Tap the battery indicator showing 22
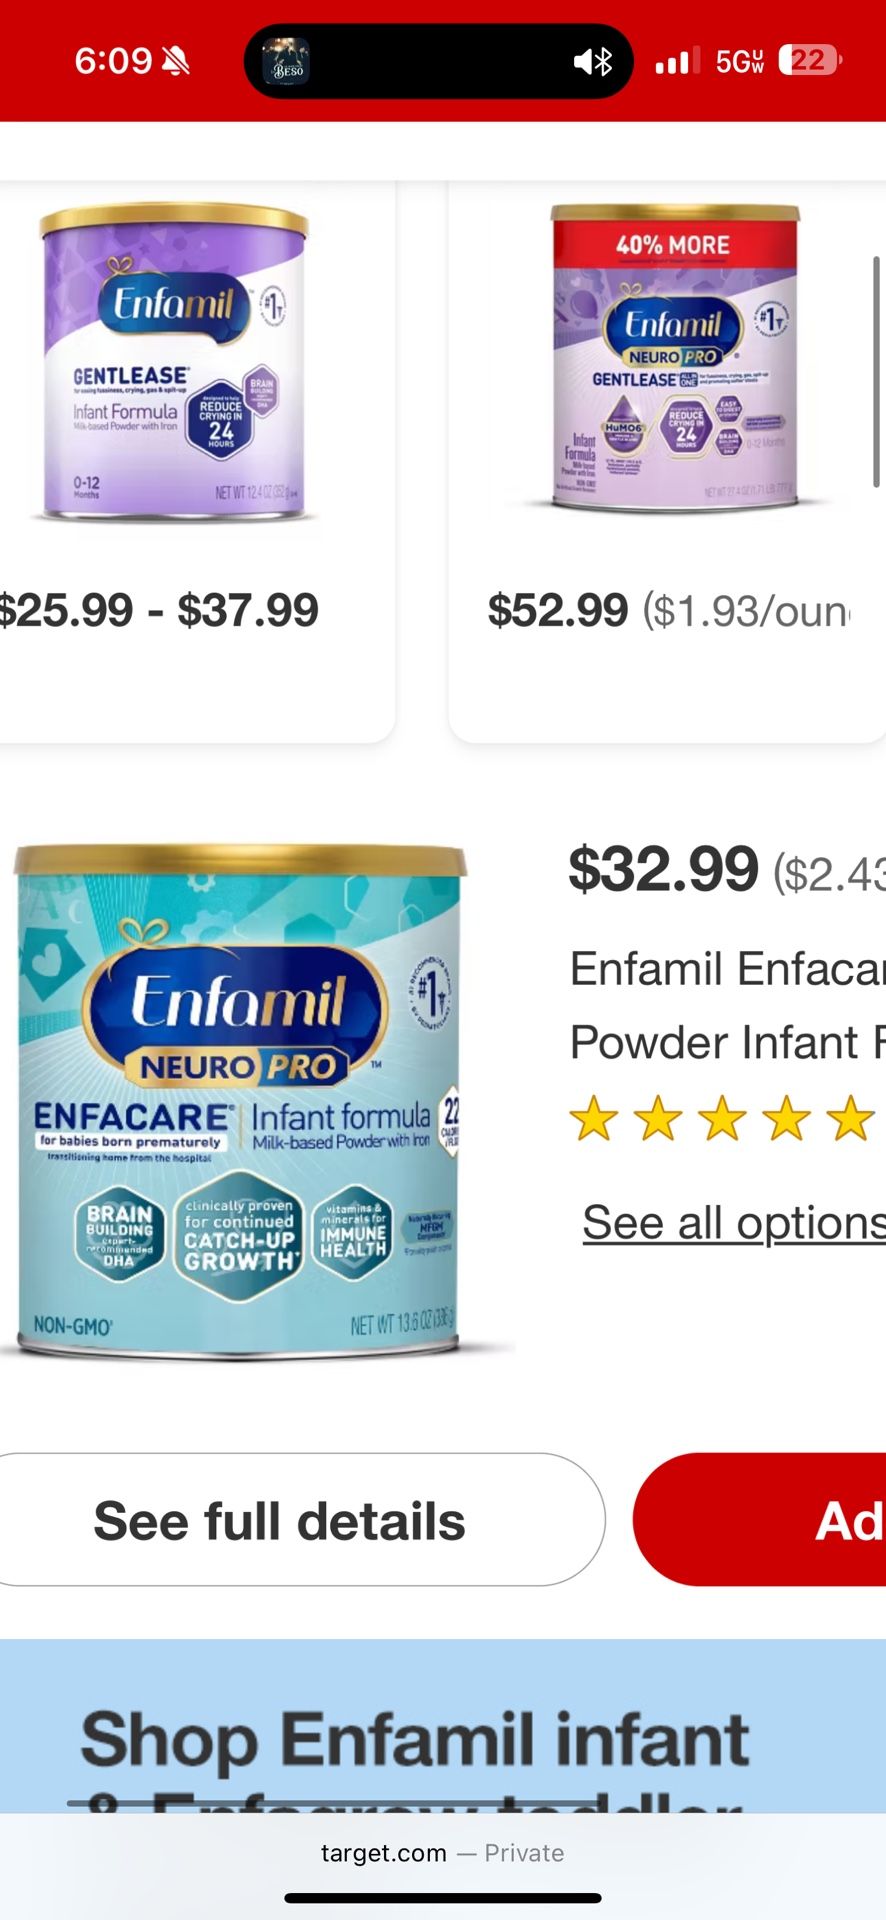This screenshot has height=1920, width=886. click(x=806, y=61)
